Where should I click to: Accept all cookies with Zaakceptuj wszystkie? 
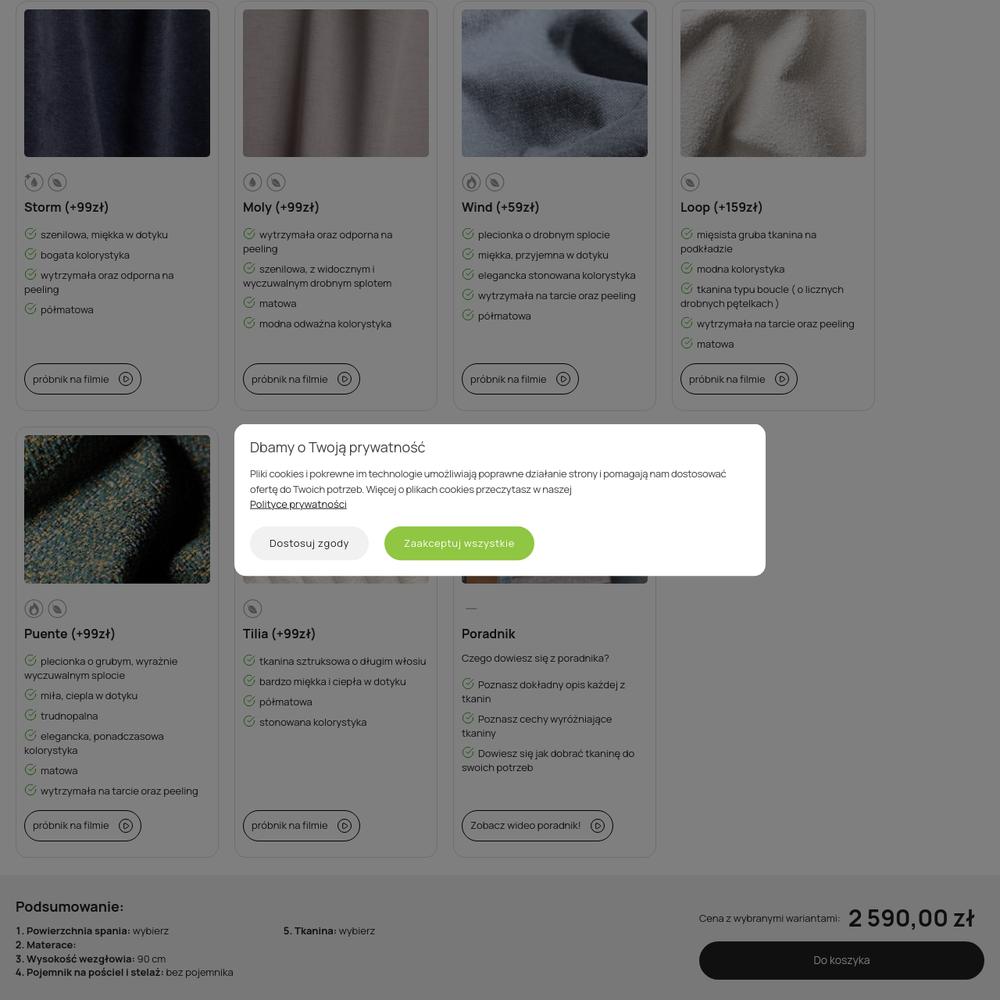459,543
